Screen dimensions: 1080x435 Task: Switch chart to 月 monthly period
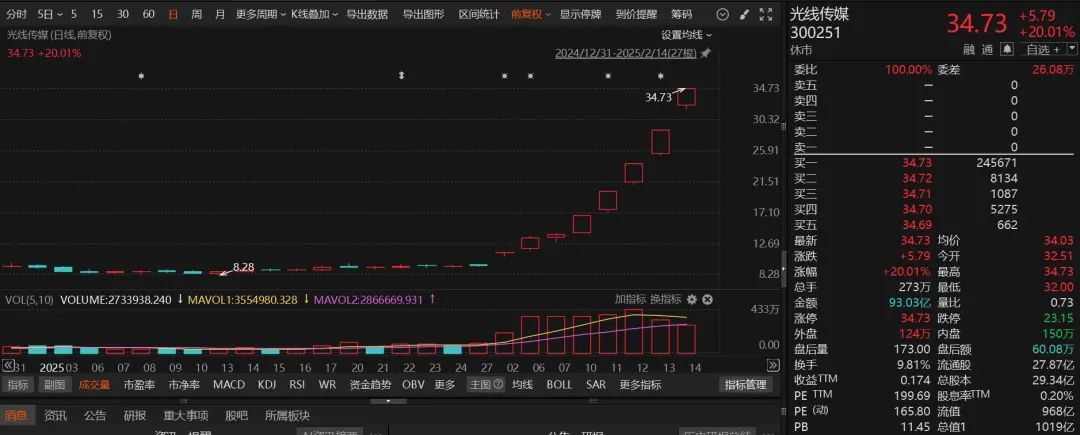[x=220, y=14]
